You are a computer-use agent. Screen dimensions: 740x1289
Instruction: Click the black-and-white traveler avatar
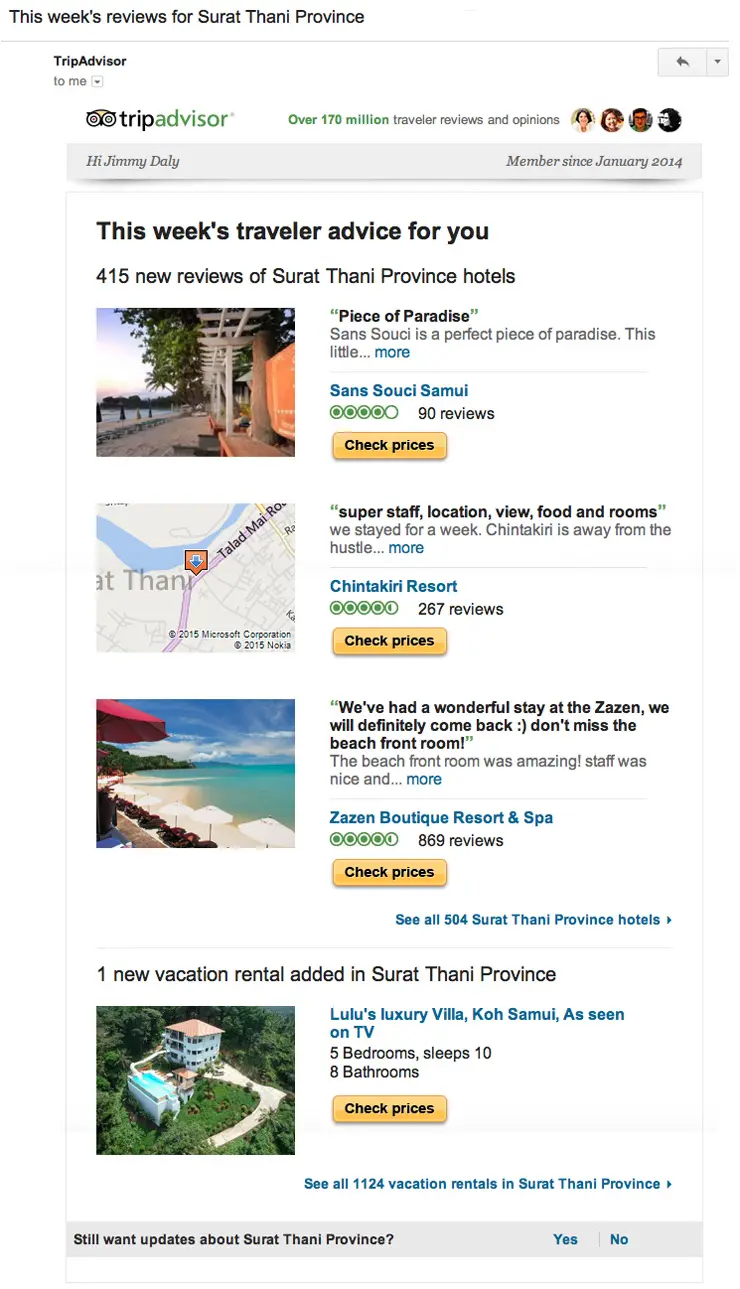[x=669, y=120]
